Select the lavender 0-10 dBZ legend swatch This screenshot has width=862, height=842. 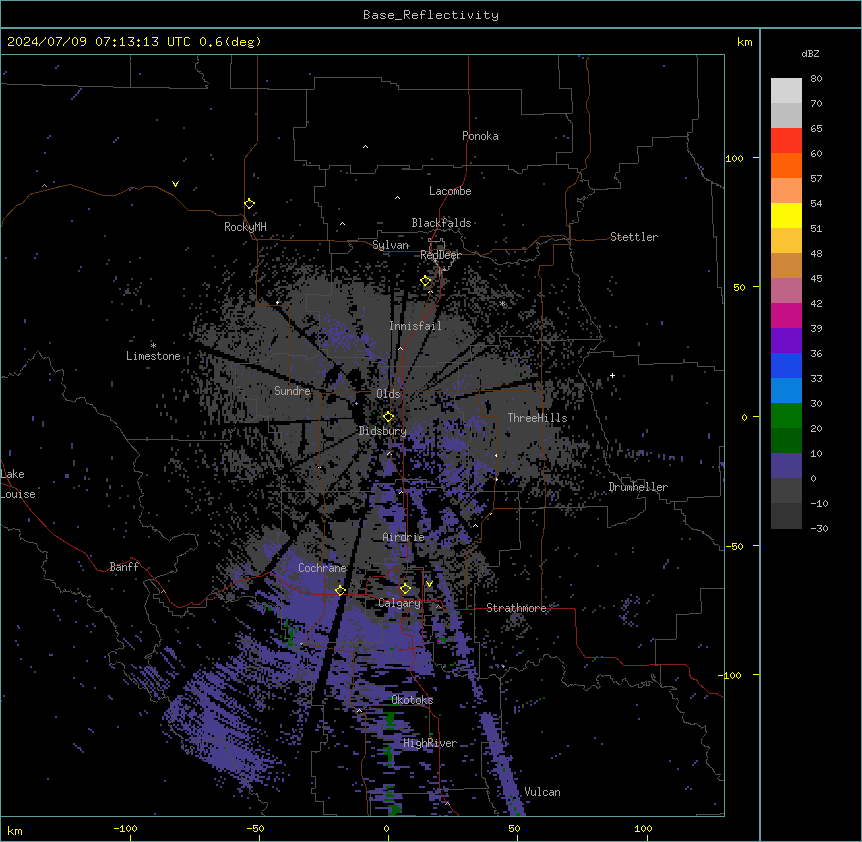click(x=786, y=466)
